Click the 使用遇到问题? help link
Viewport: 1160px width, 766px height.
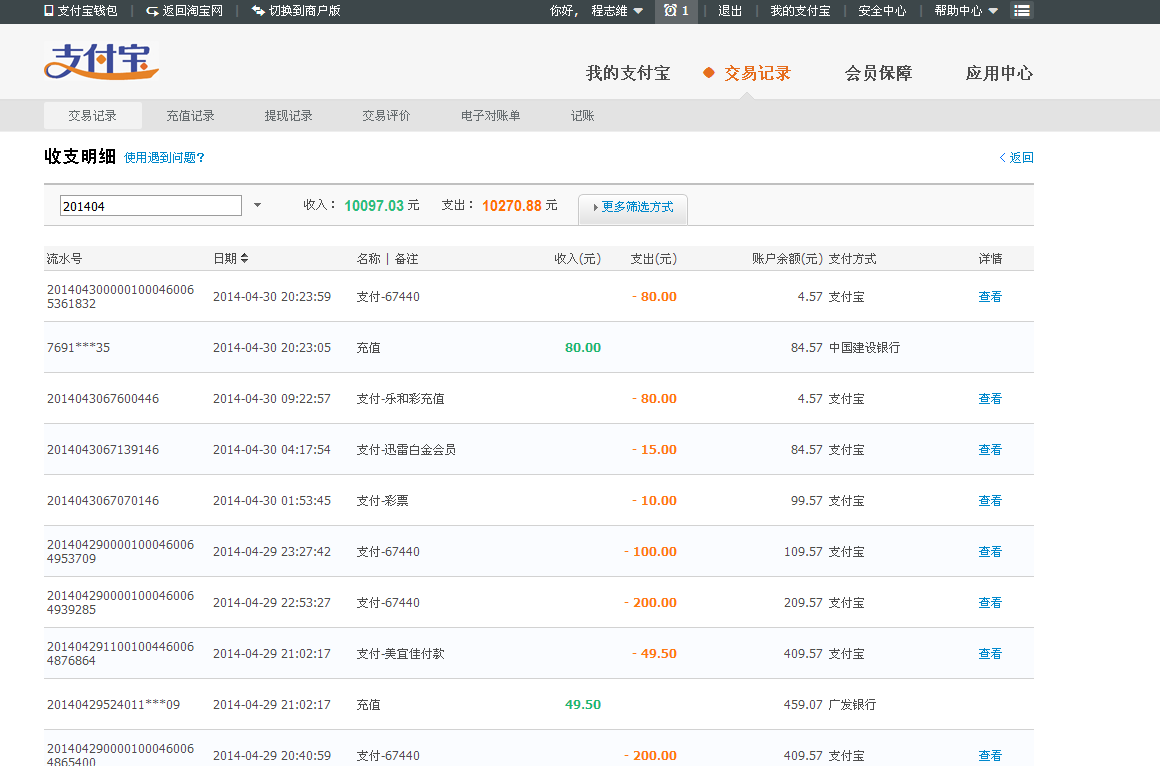pyautogui.click(x=164, y=158)
